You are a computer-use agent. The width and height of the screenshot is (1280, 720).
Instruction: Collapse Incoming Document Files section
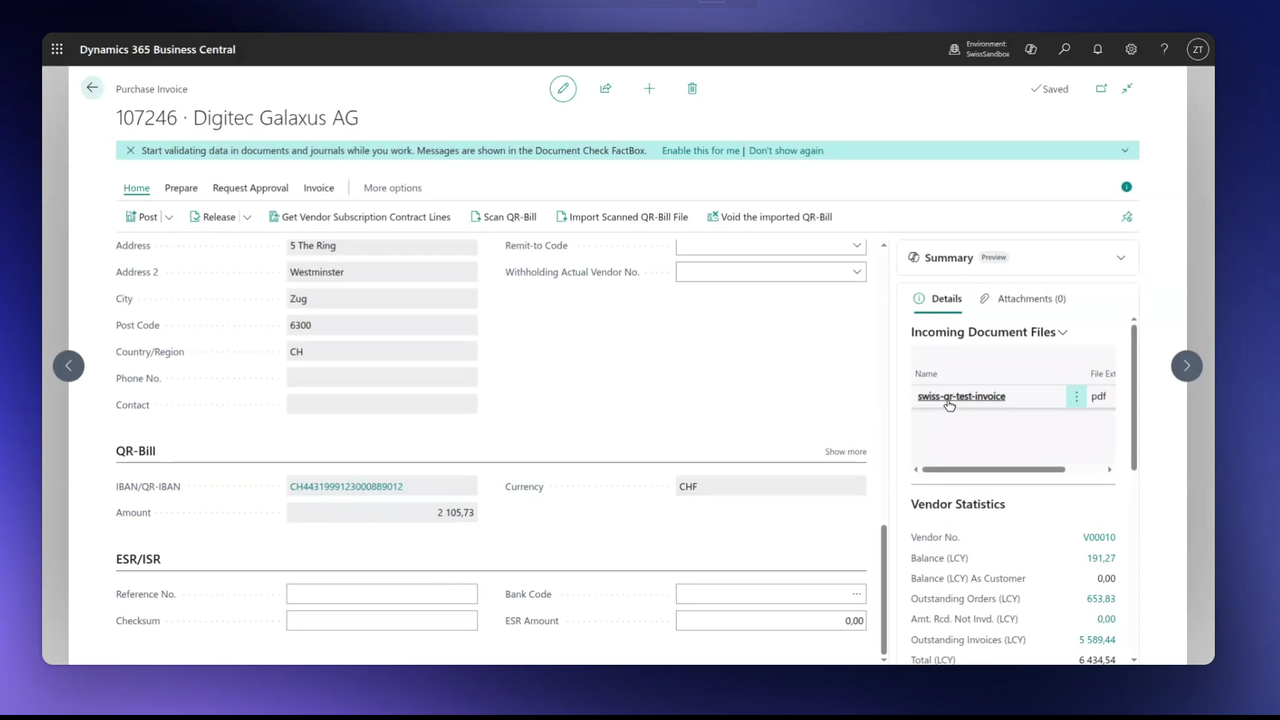point(1063,333)
